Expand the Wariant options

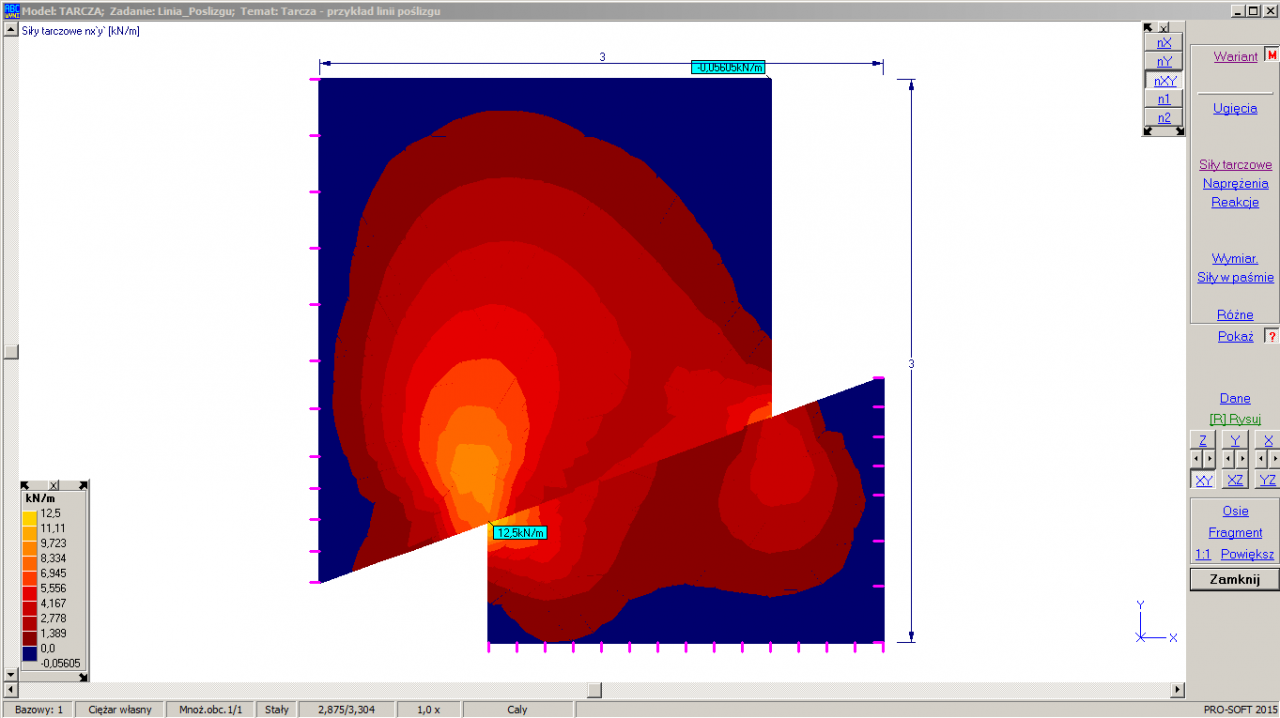click(x=1235, y=56)
